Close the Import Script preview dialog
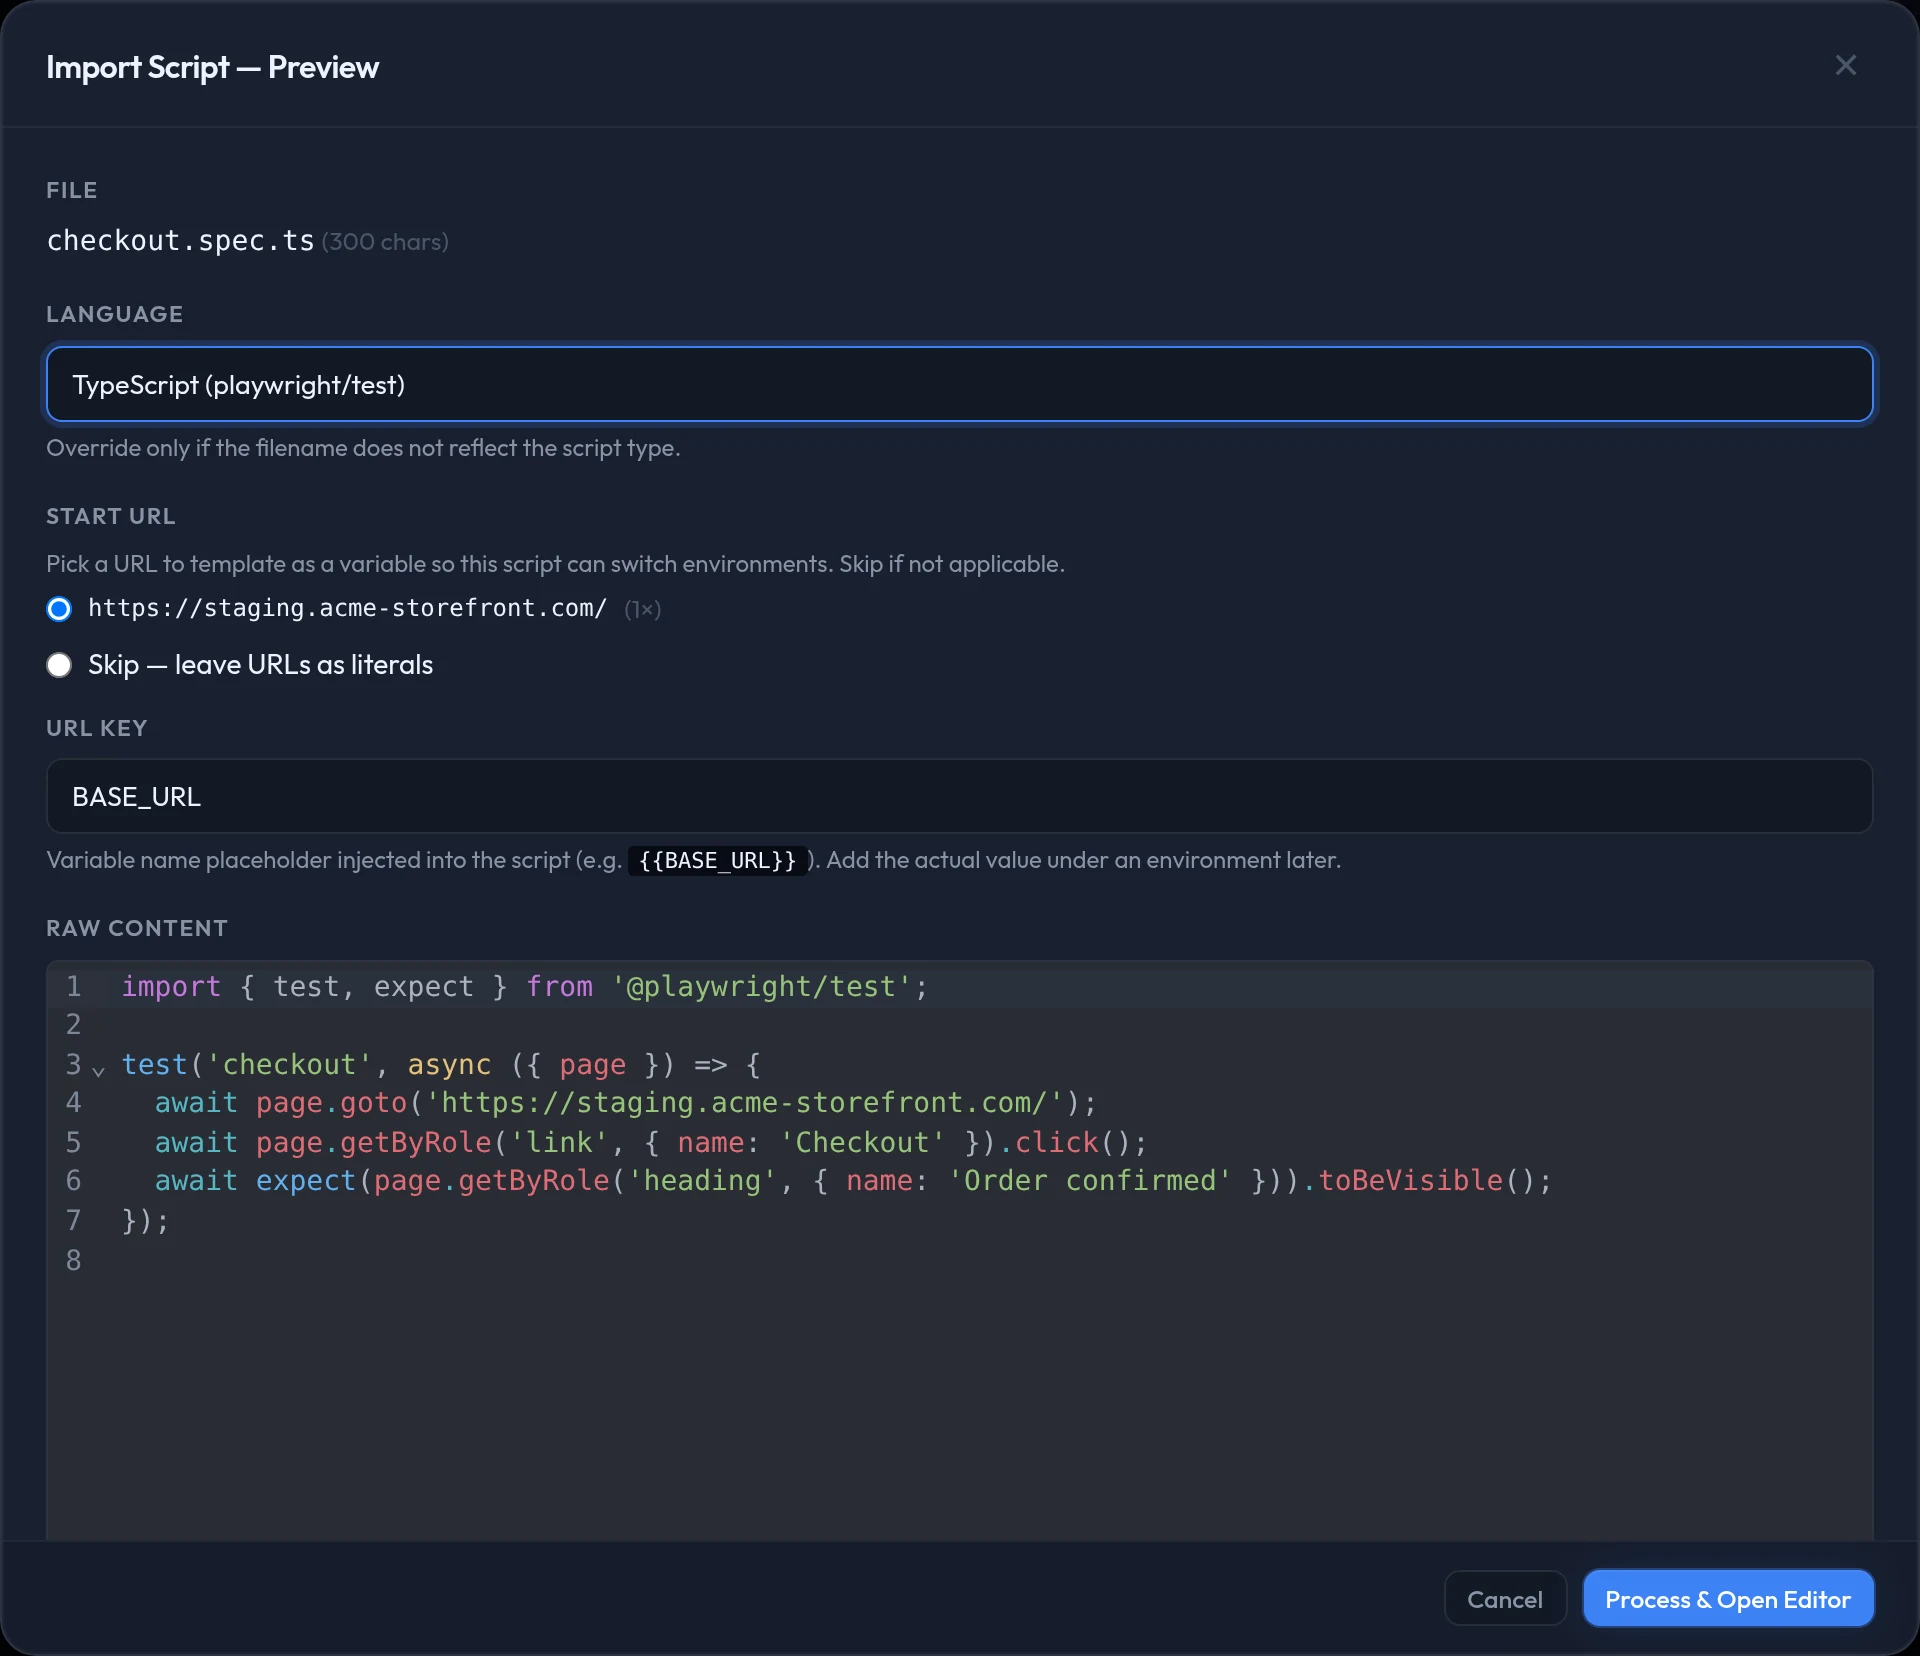The image size is (1920, 1656). coord(1845,66)
